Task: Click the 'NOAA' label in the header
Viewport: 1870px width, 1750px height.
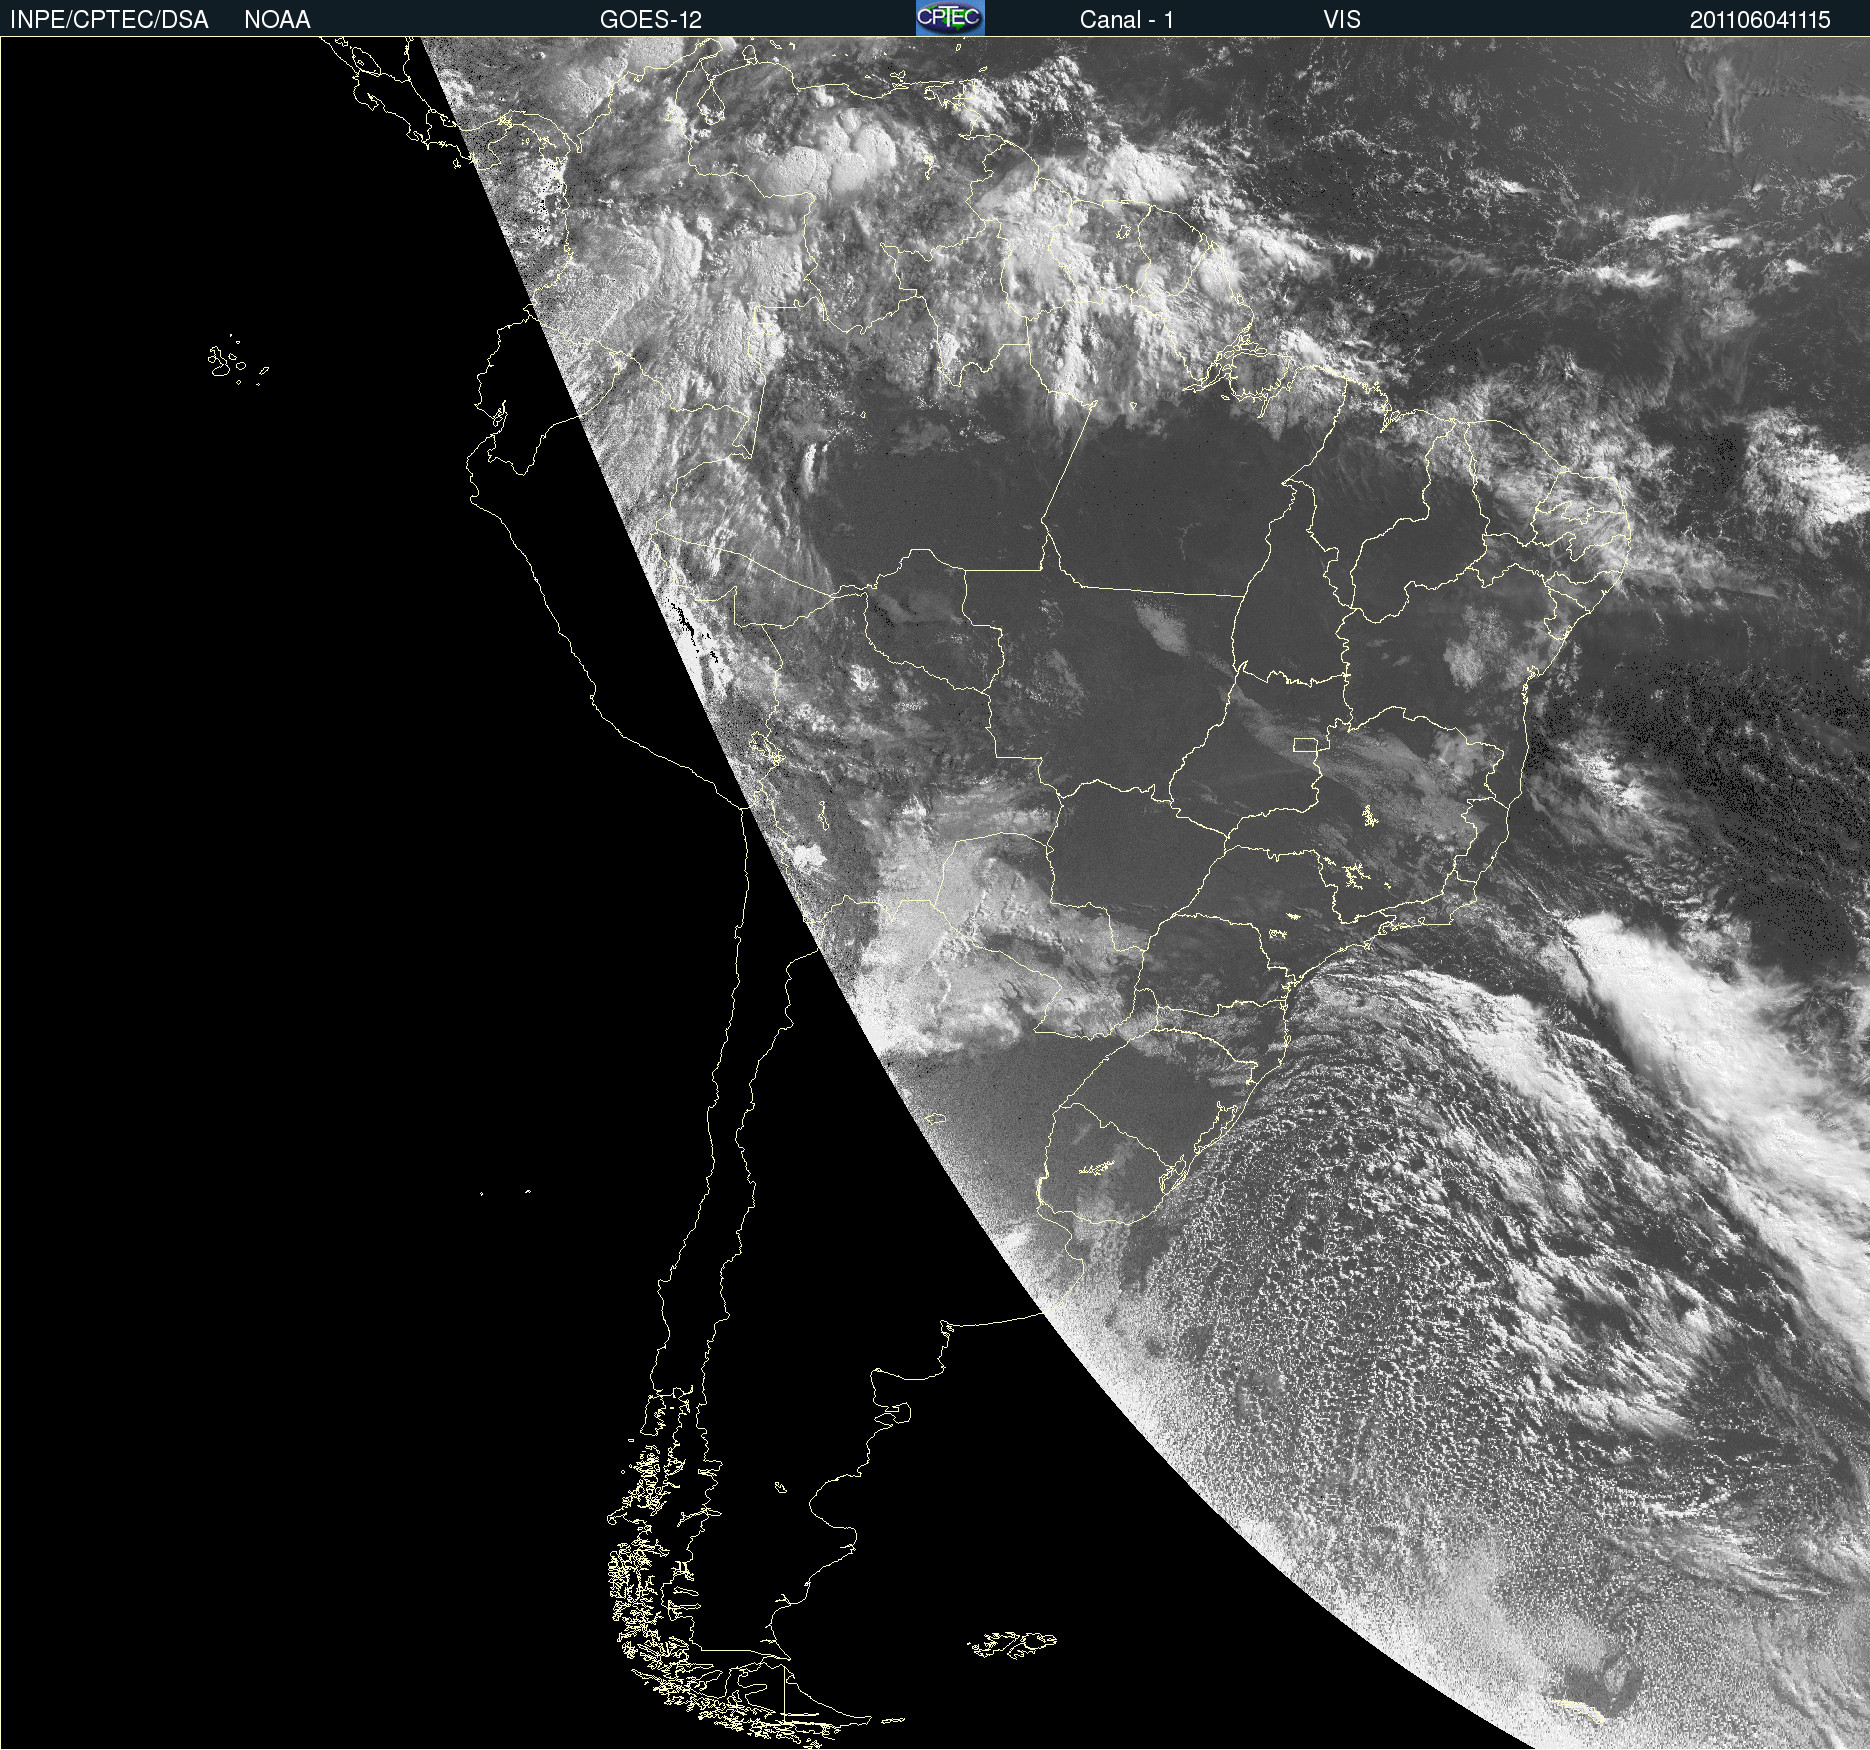Action: [277, 20]
